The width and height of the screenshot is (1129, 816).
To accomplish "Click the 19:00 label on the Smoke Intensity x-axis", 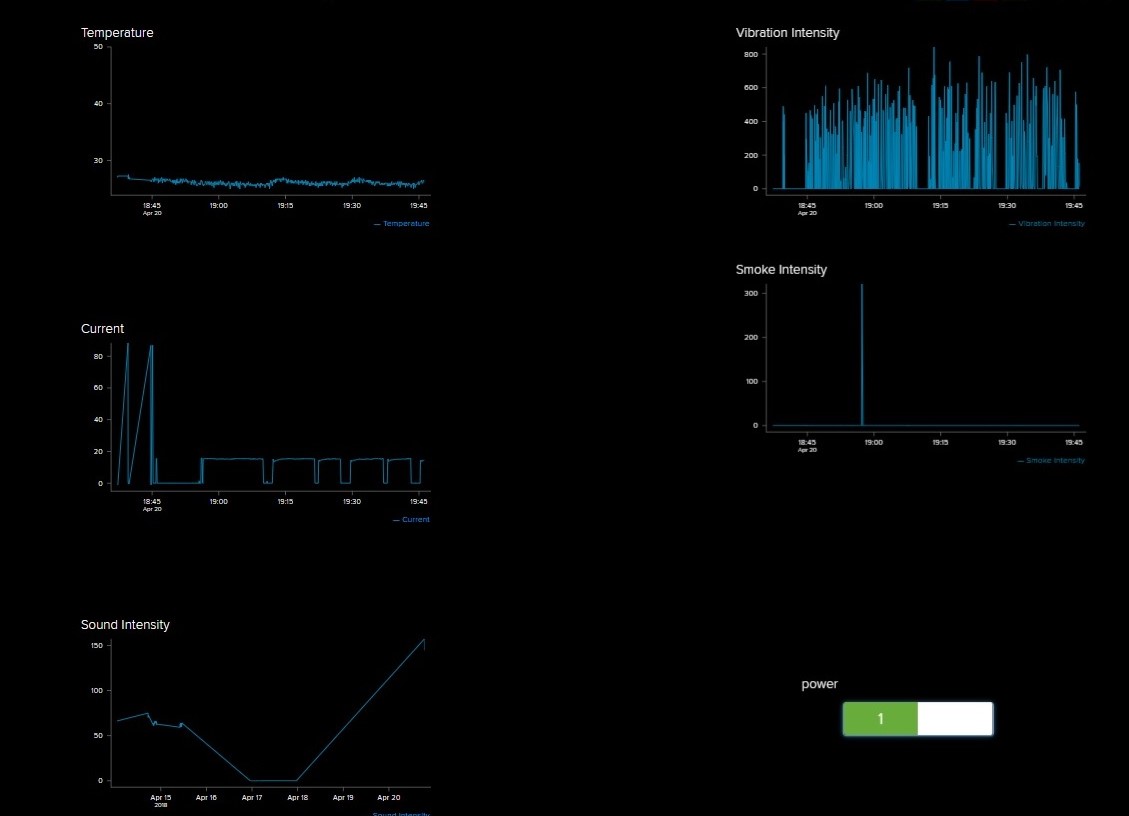I will pos(873,442).
